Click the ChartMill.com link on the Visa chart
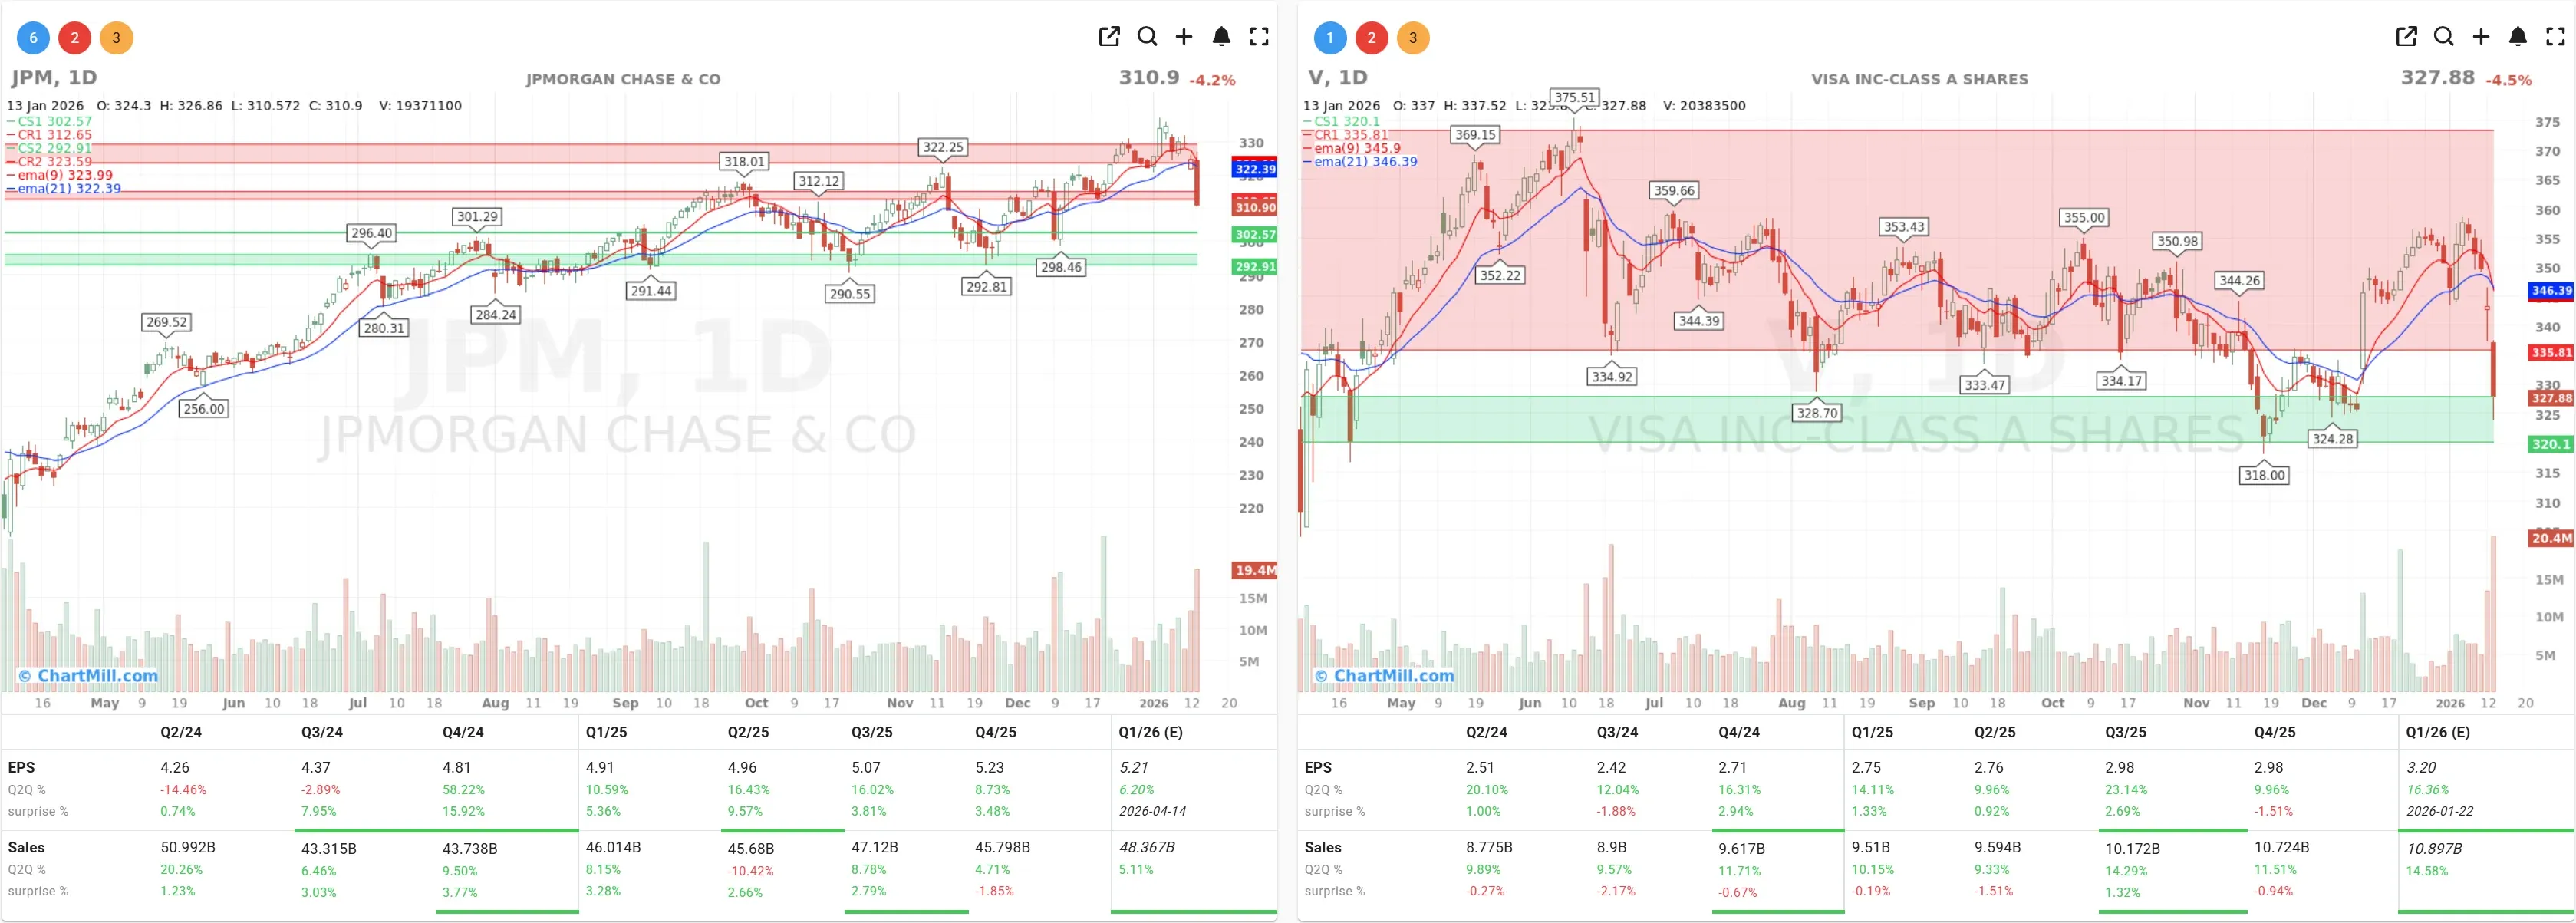 (1384, 676)
